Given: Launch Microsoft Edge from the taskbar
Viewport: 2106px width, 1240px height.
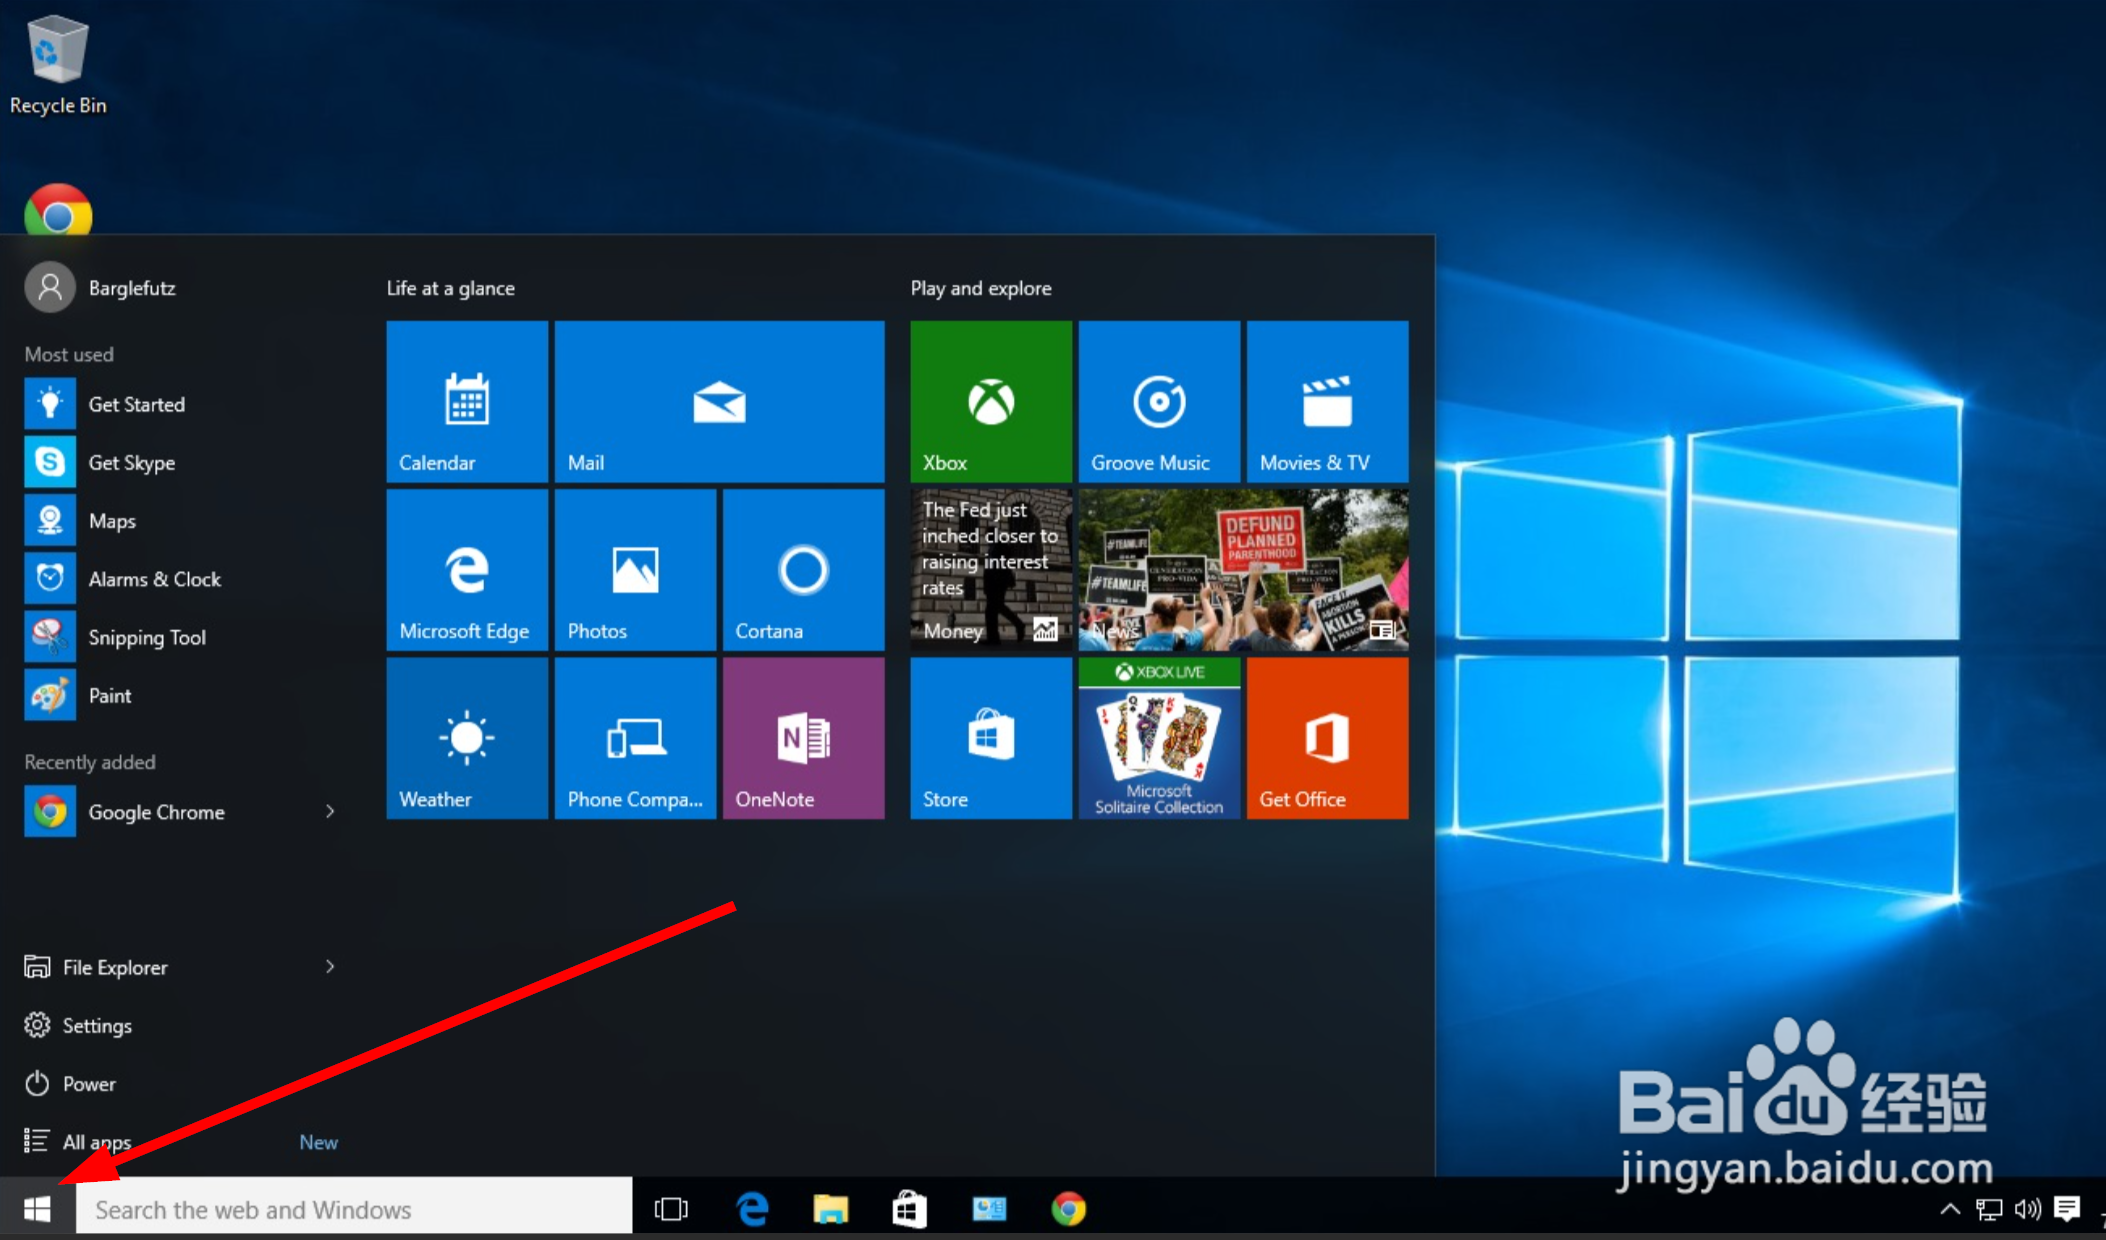Looking at the screenshot, I should point(750,1209).
